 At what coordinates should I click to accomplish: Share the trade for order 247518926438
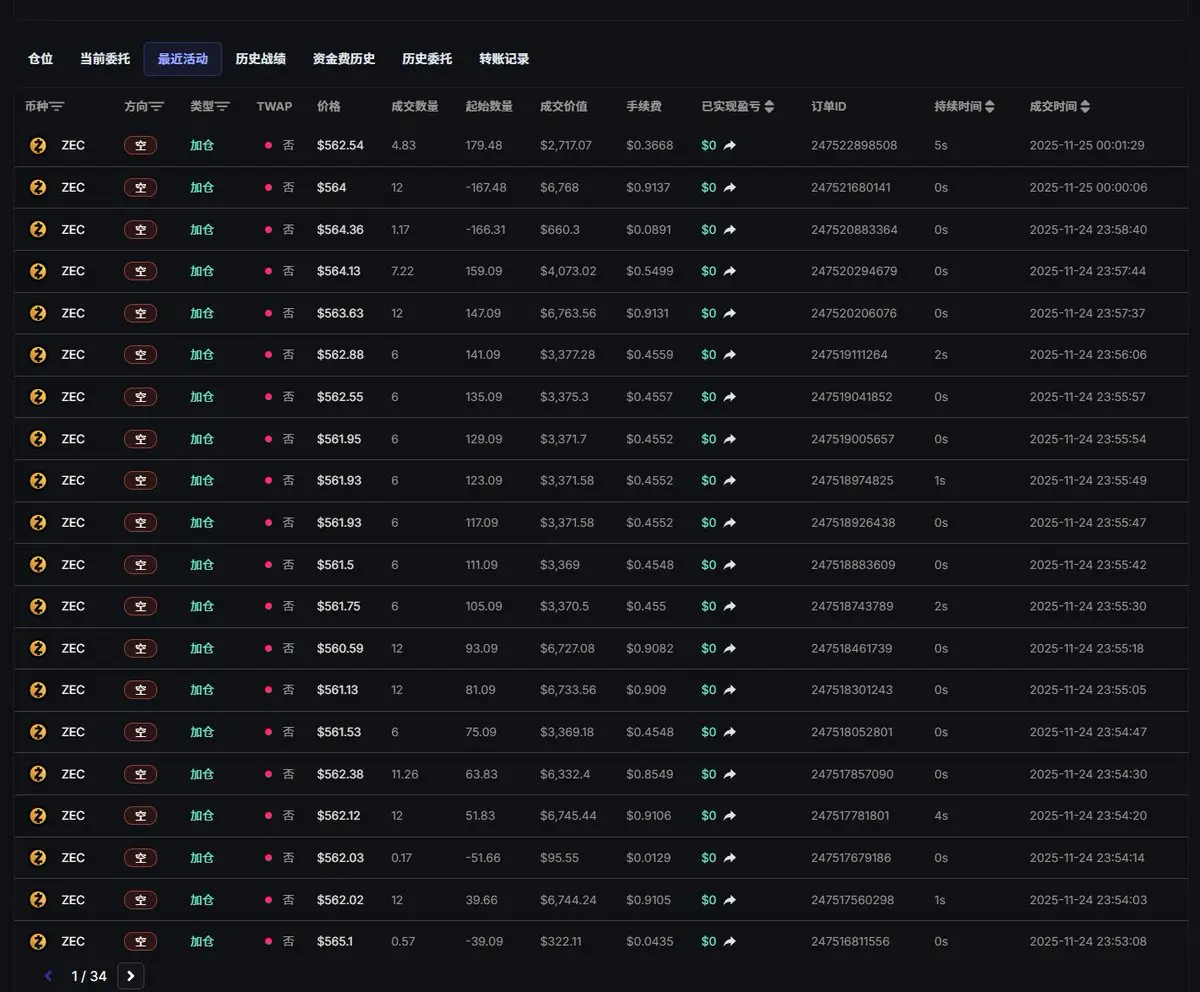point(730,523)
